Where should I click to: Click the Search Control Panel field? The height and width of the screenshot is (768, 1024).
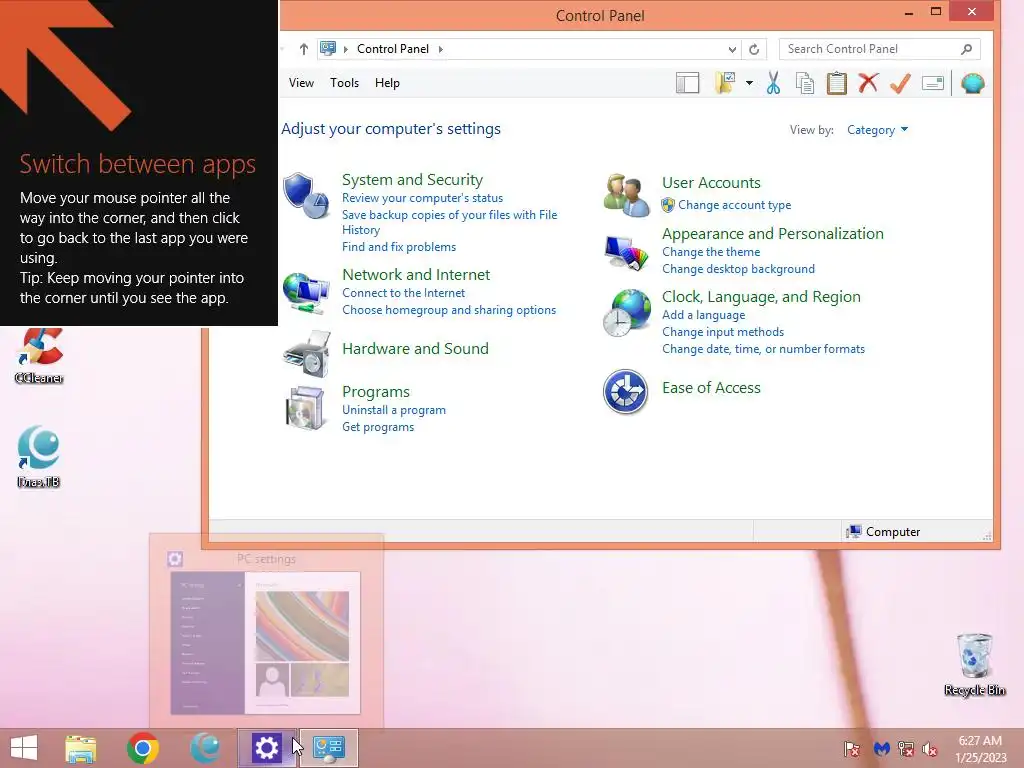[x=879, y=49]
